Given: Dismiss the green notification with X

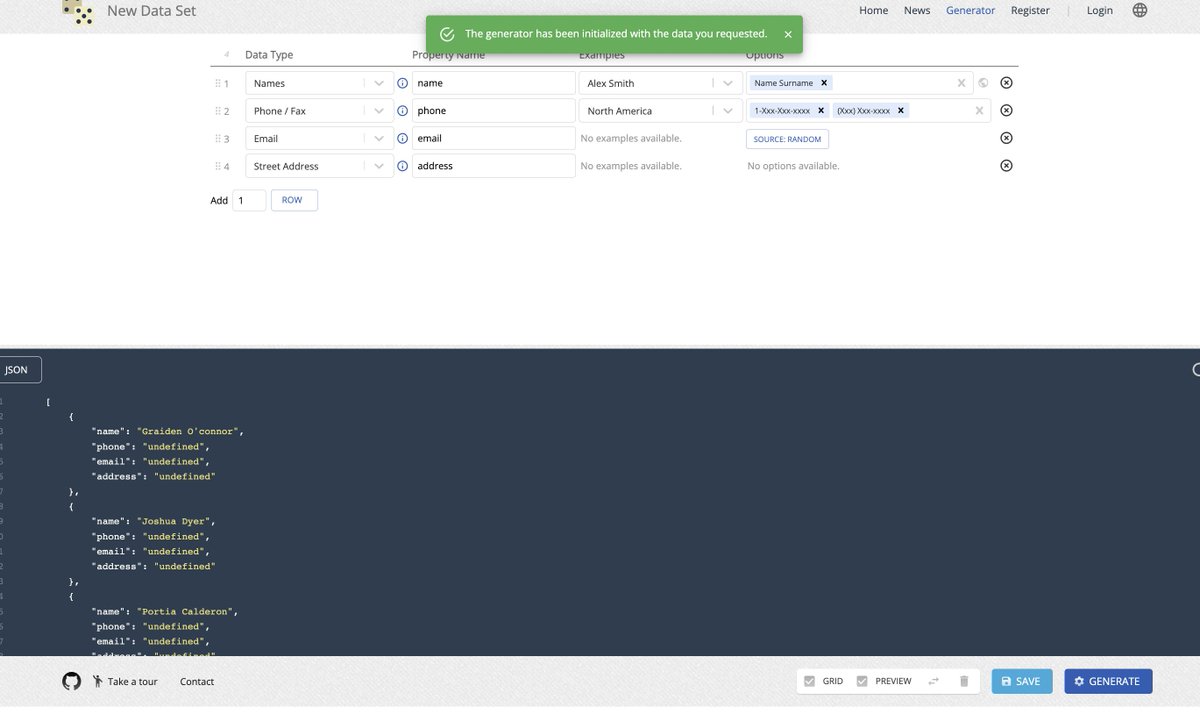Looking at the screenshot, I should pyautogui.click(x=788, y=34).
